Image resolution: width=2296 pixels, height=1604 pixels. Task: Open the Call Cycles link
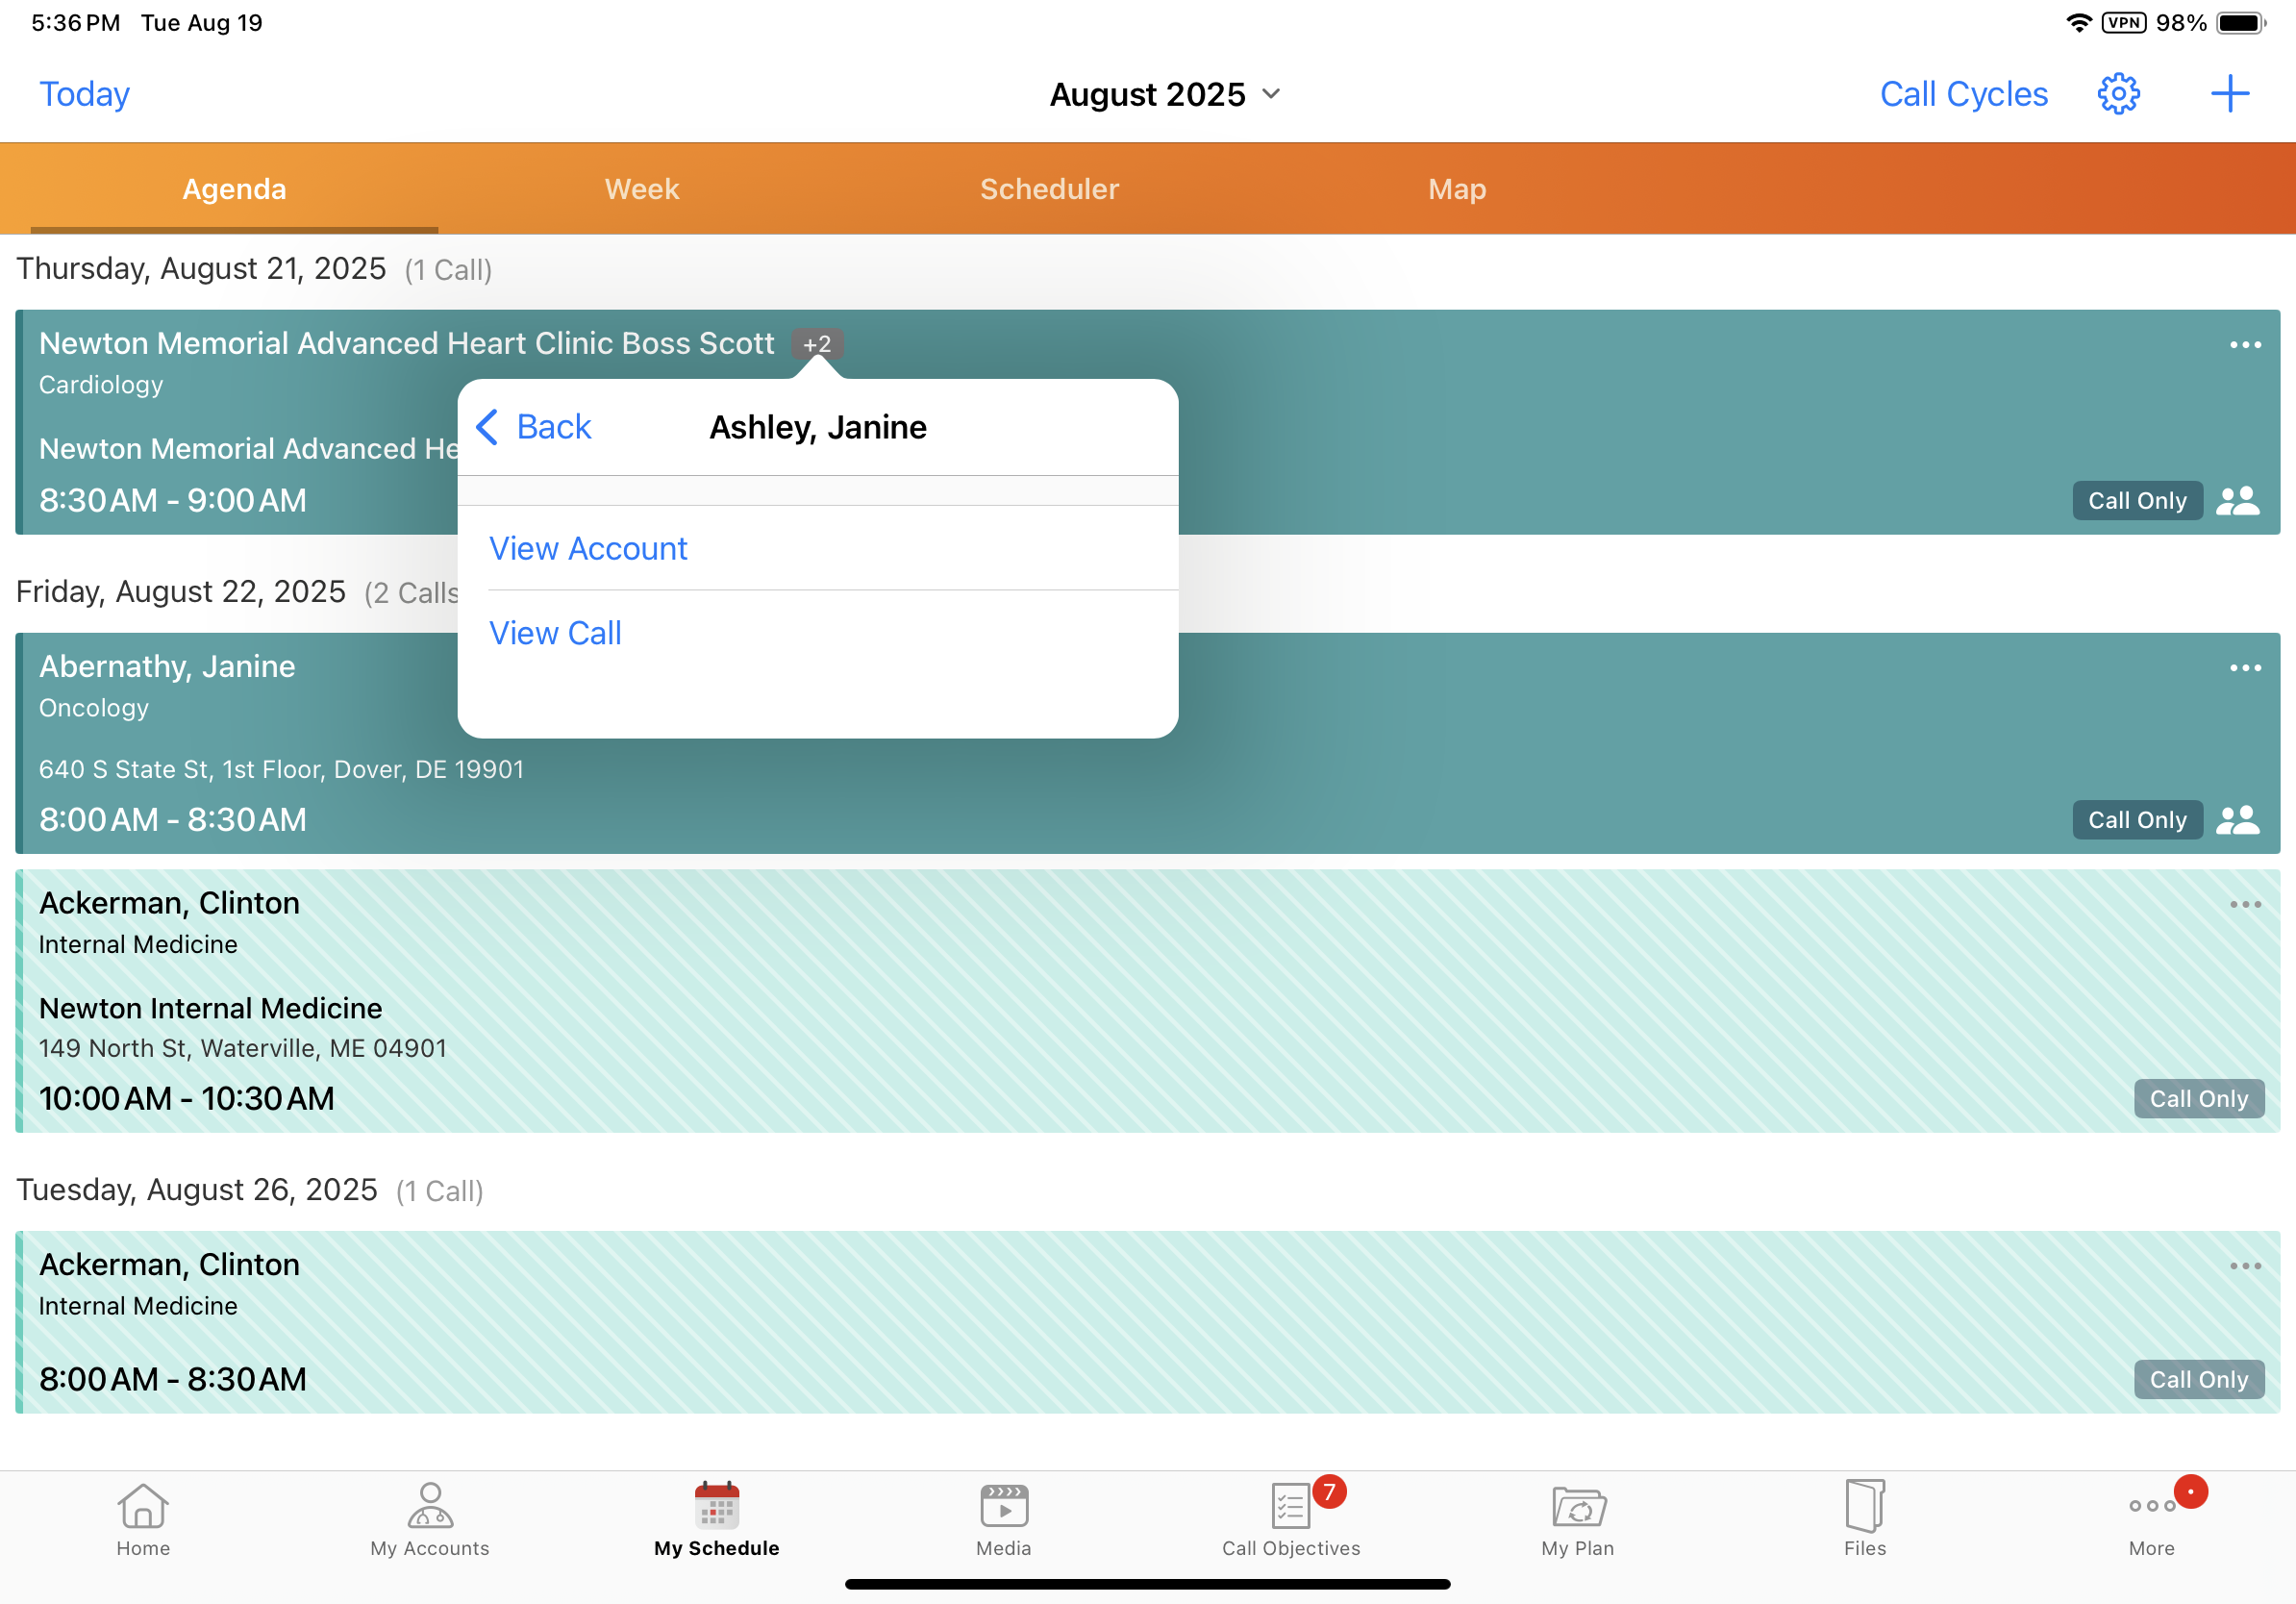tap(1963, 94)
